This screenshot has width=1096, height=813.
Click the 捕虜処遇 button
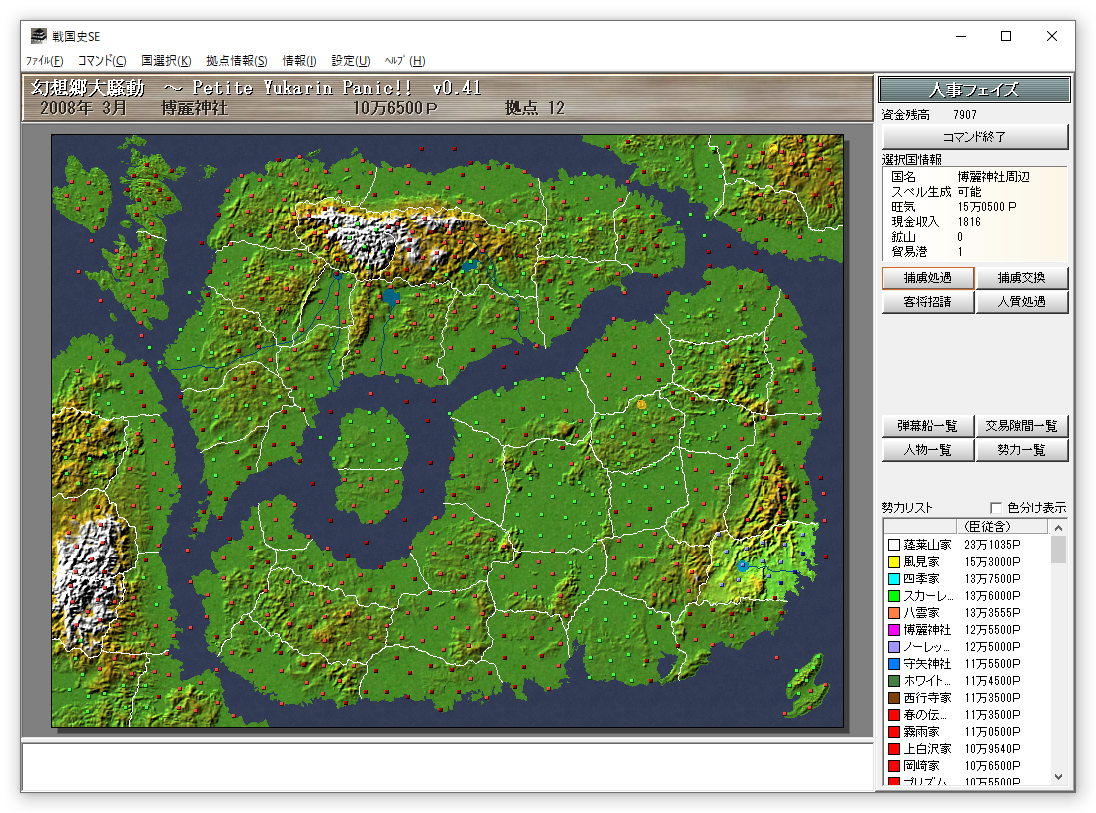(927, 278)
